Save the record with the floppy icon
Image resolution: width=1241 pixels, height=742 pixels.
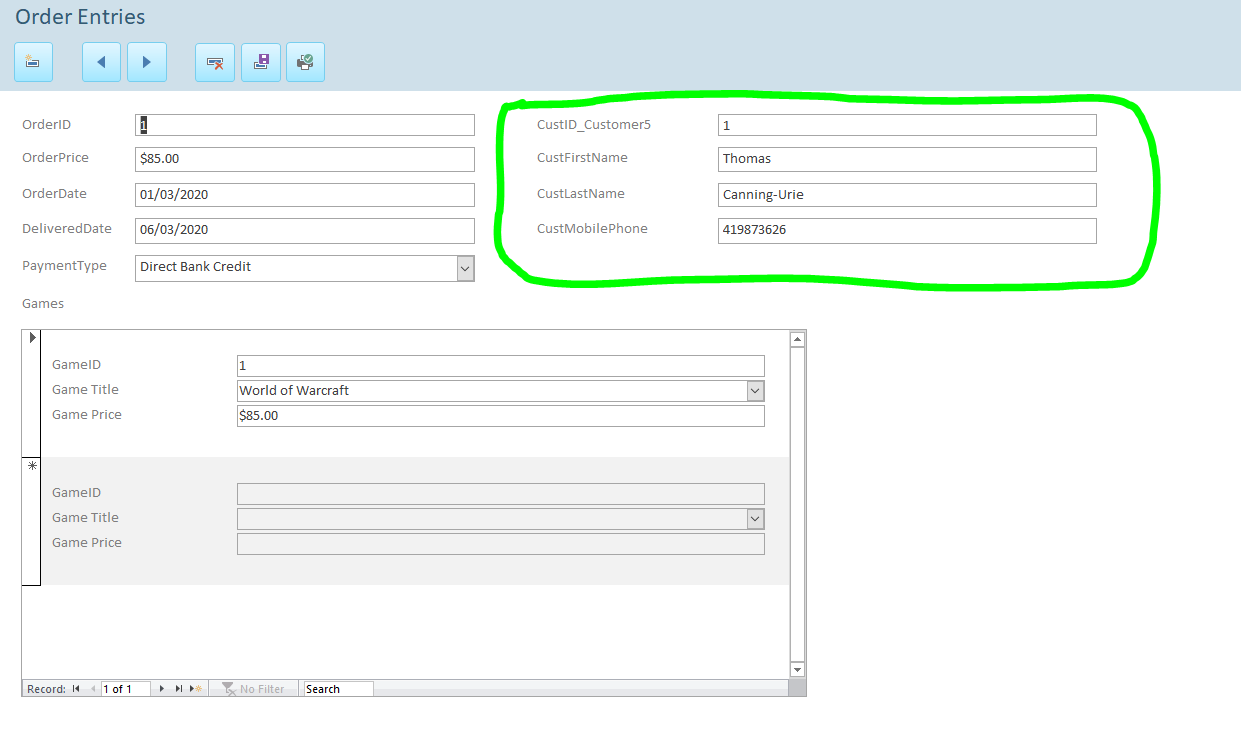261,62
